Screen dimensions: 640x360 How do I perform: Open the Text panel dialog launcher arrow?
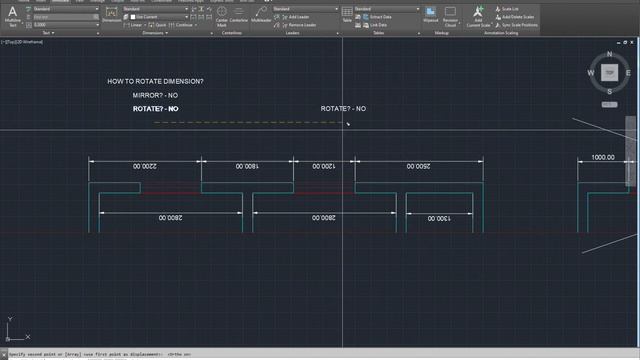97,33
